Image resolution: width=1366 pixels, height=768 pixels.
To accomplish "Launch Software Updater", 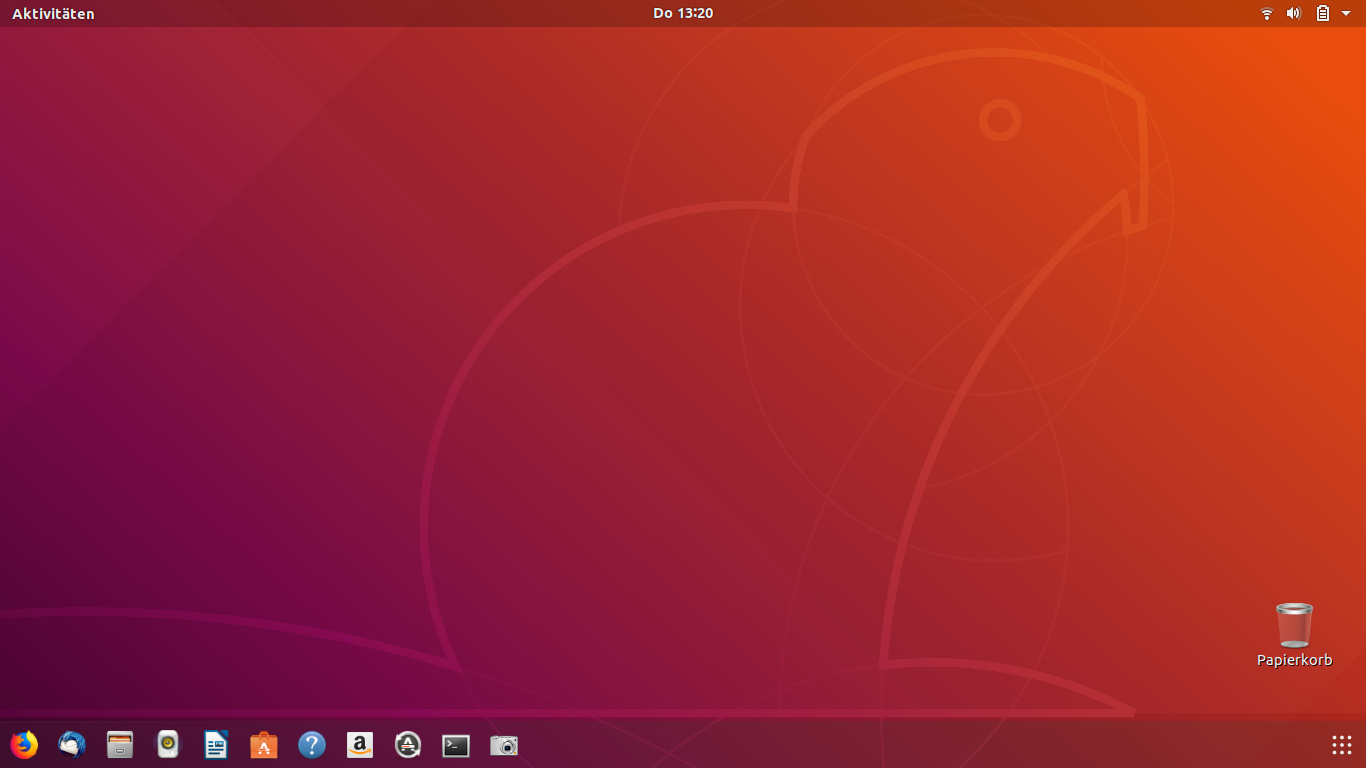I will [408, 745].
